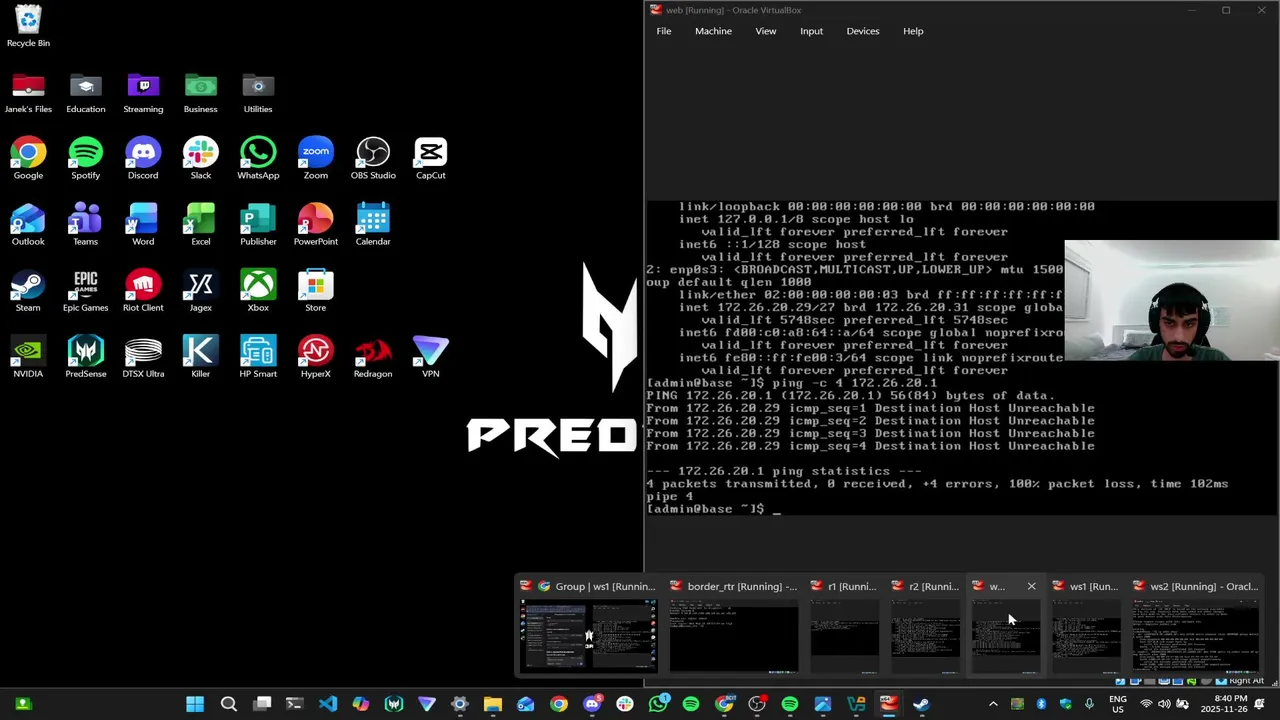1280x720 pixels.
Task: Open the File menu in VirtualBox
Action: (x=664, y=31)
